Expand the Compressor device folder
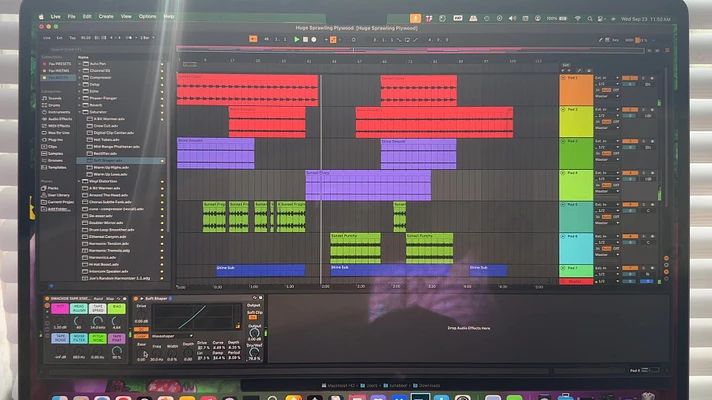Image resolution: width=712 pixels, height=400 pixels. point(79,78)
